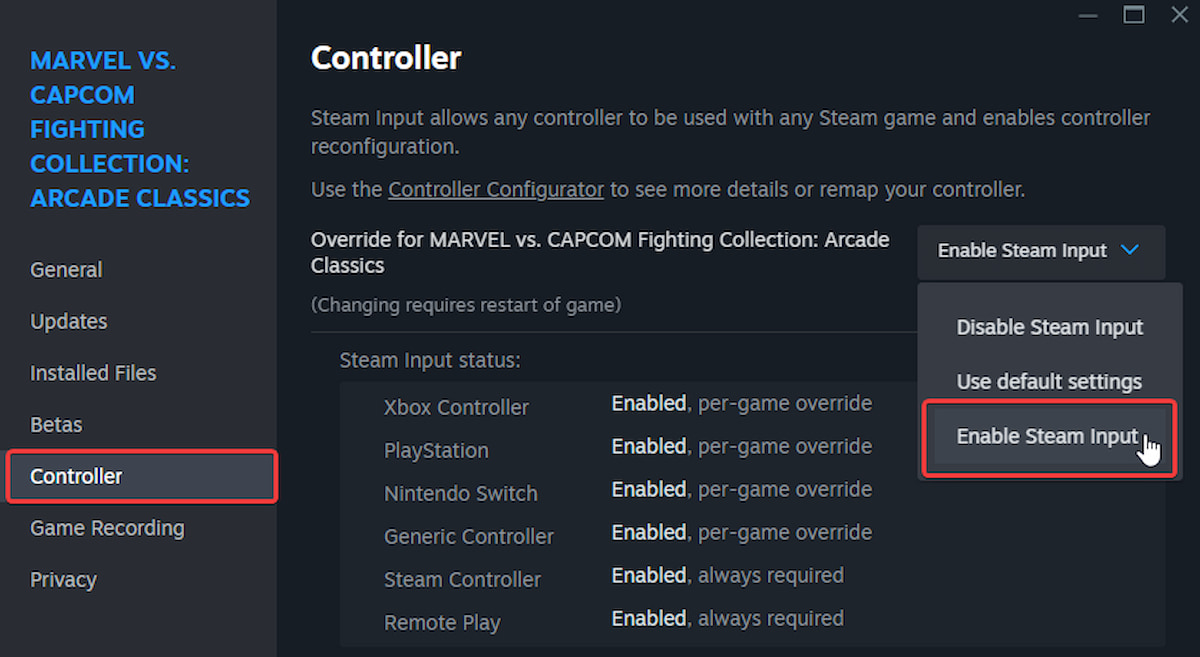Select Use default settings option
This screenshot has width=1200, height=657.
(1049, 381)
